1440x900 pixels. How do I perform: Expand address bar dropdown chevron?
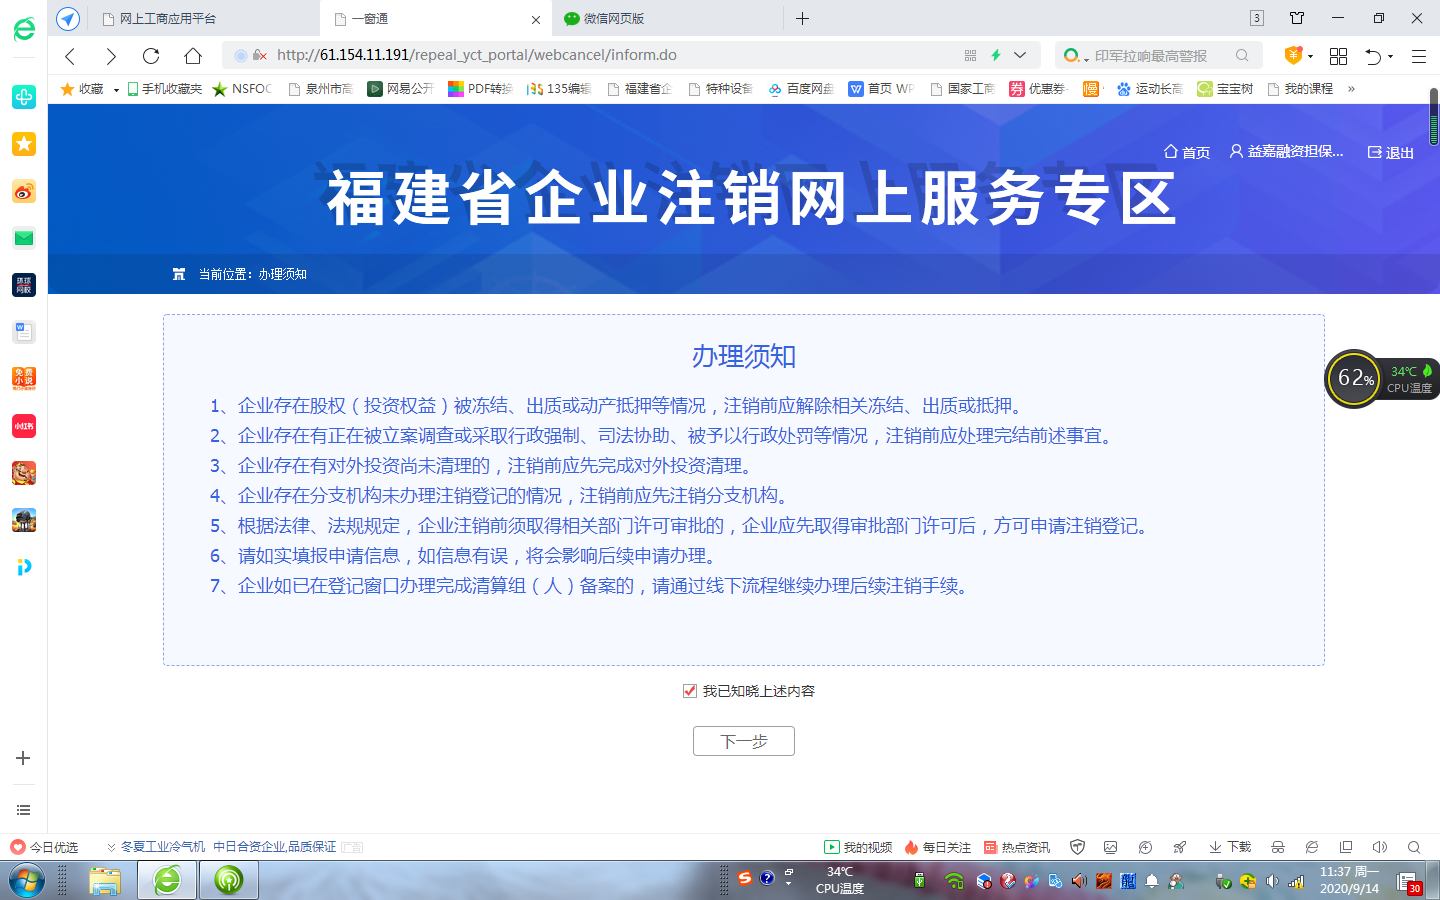(1020, 55)
